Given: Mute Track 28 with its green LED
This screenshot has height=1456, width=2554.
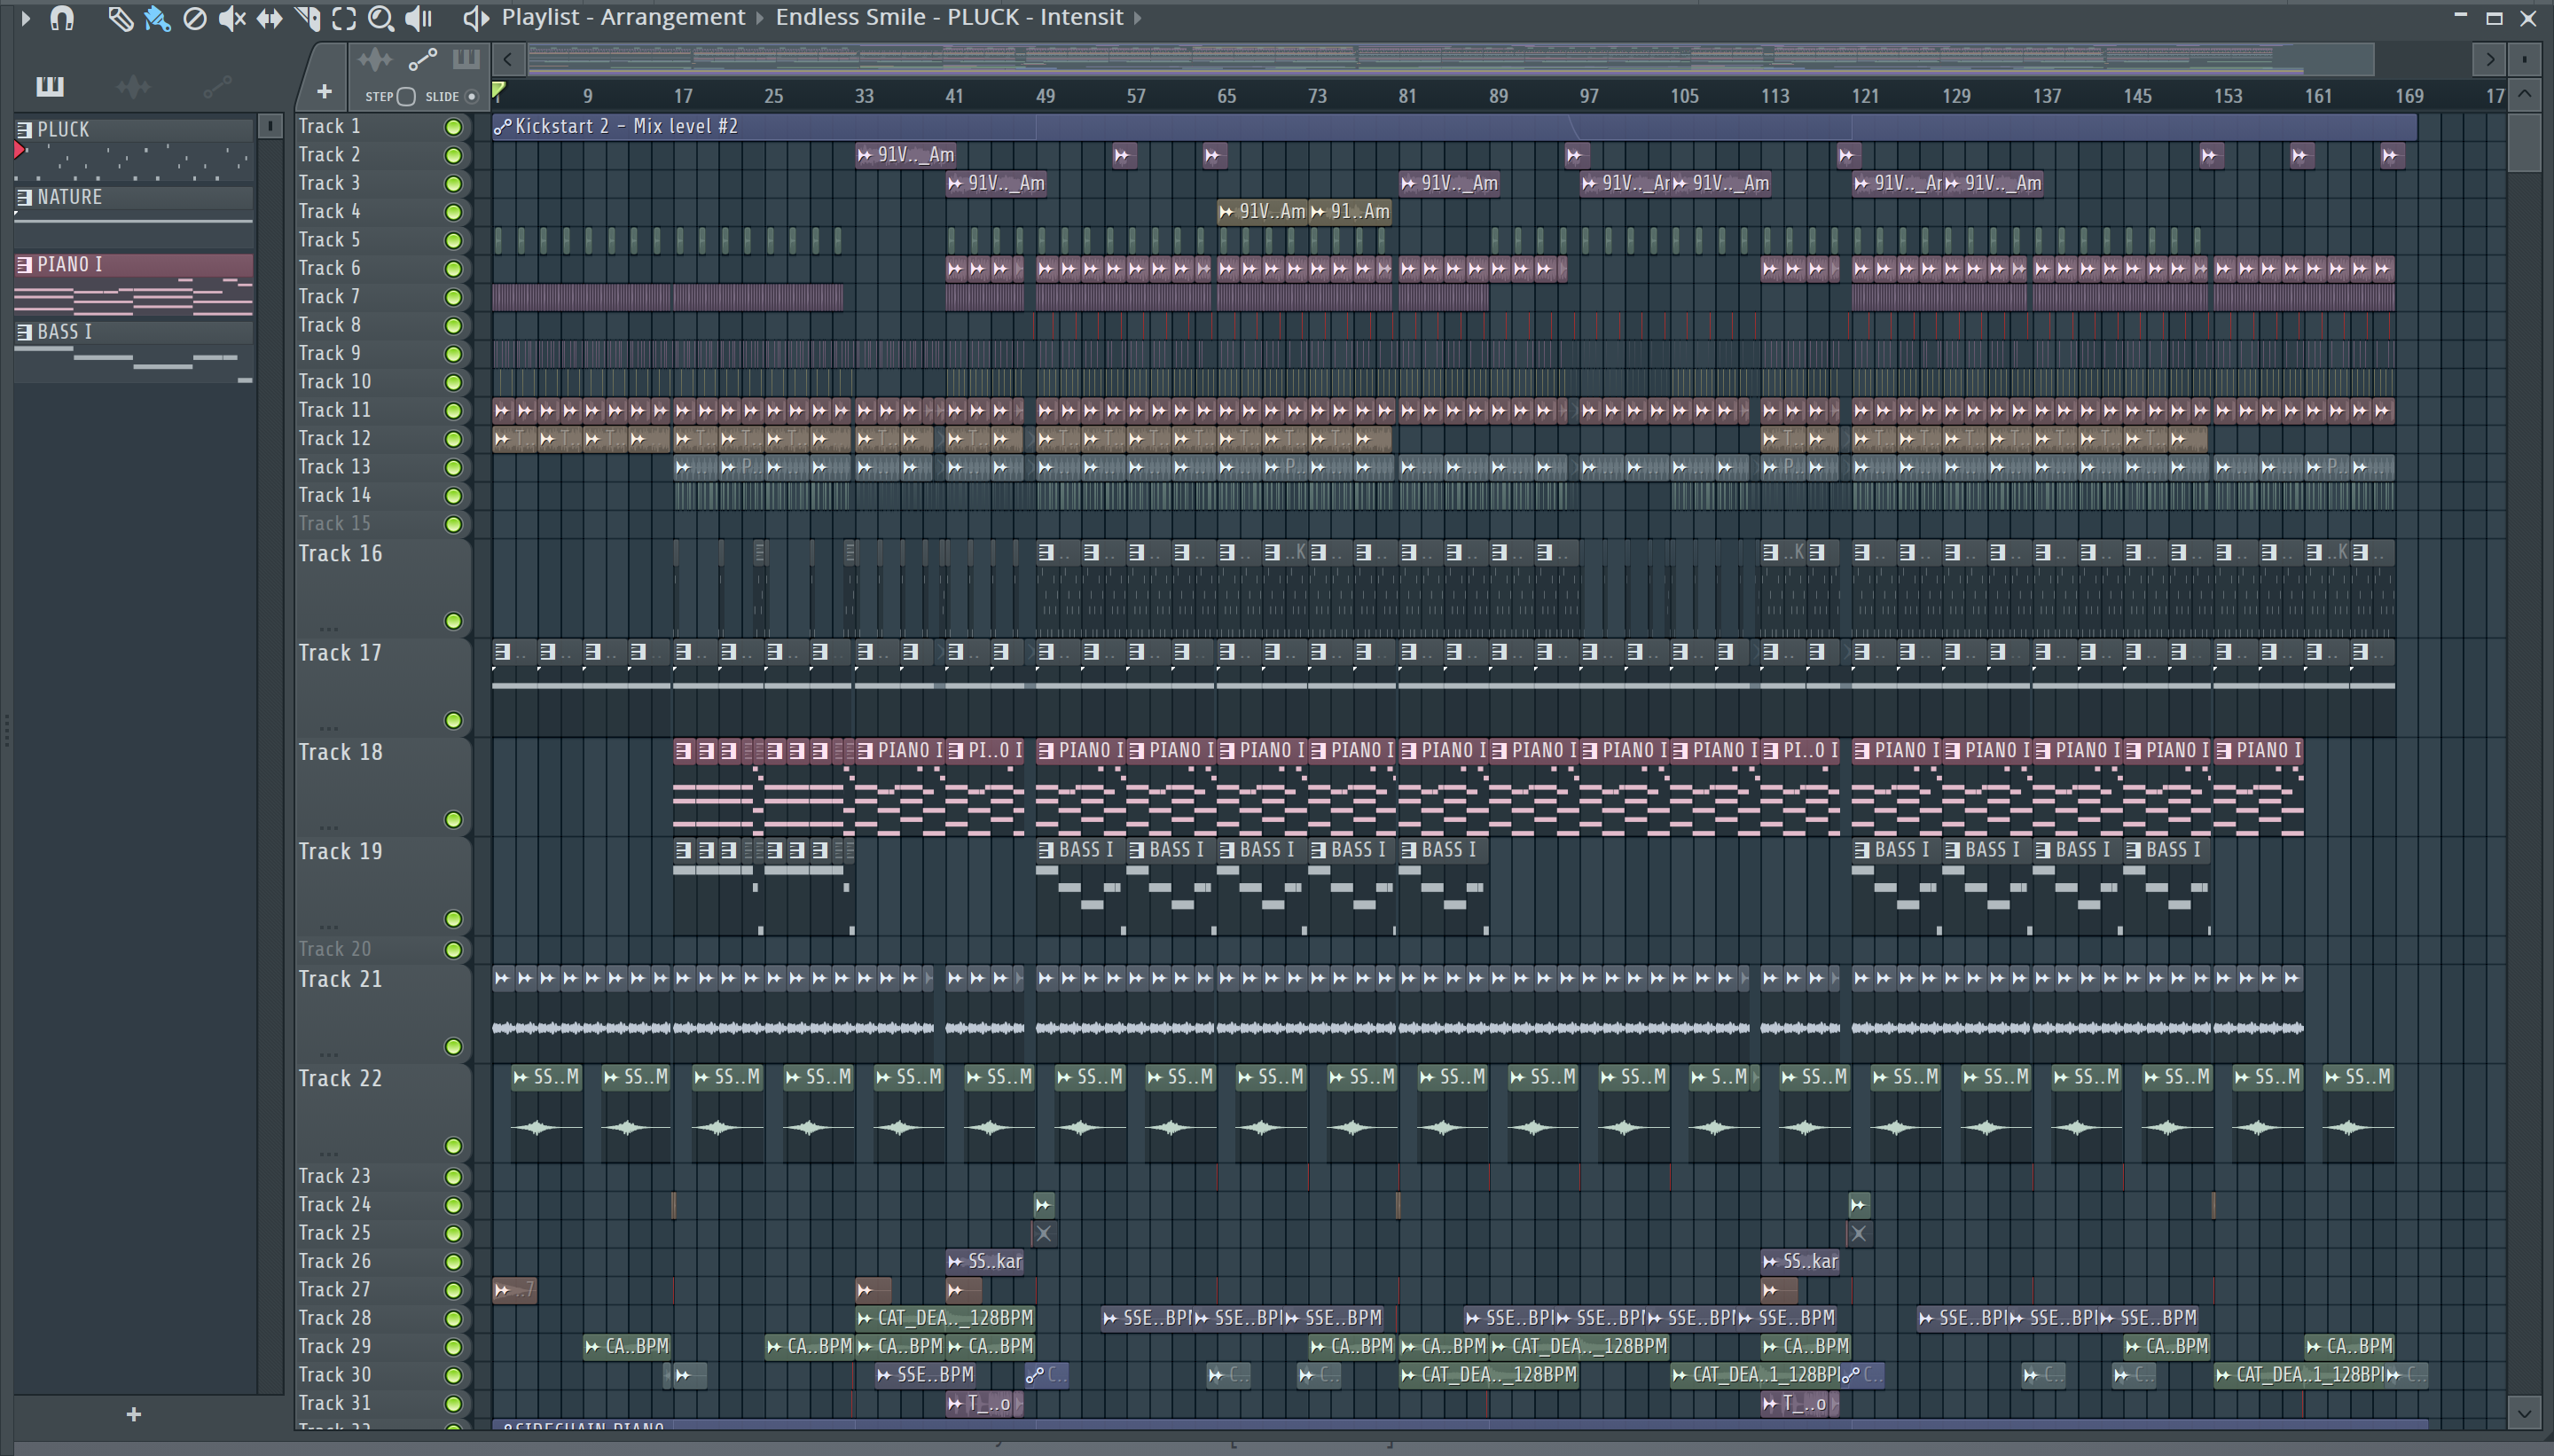Looking at the screenshot, I should coord(453,1319).
